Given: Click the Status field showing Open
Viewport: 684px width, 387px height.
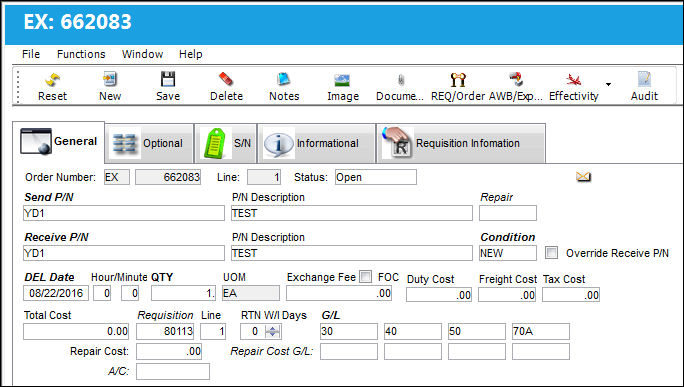Looking at the screenshot, I should pos(376,177).
